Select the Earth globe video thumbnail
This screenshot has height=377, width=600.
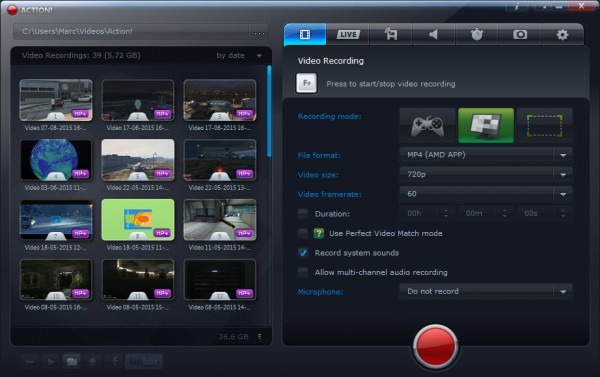point(56,160)
